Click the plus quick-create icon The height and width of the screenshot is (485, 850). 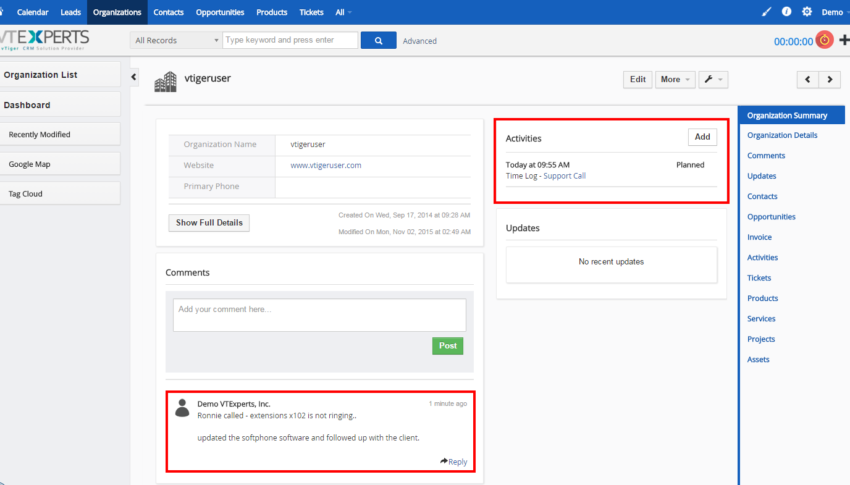(x=844, y=40)
